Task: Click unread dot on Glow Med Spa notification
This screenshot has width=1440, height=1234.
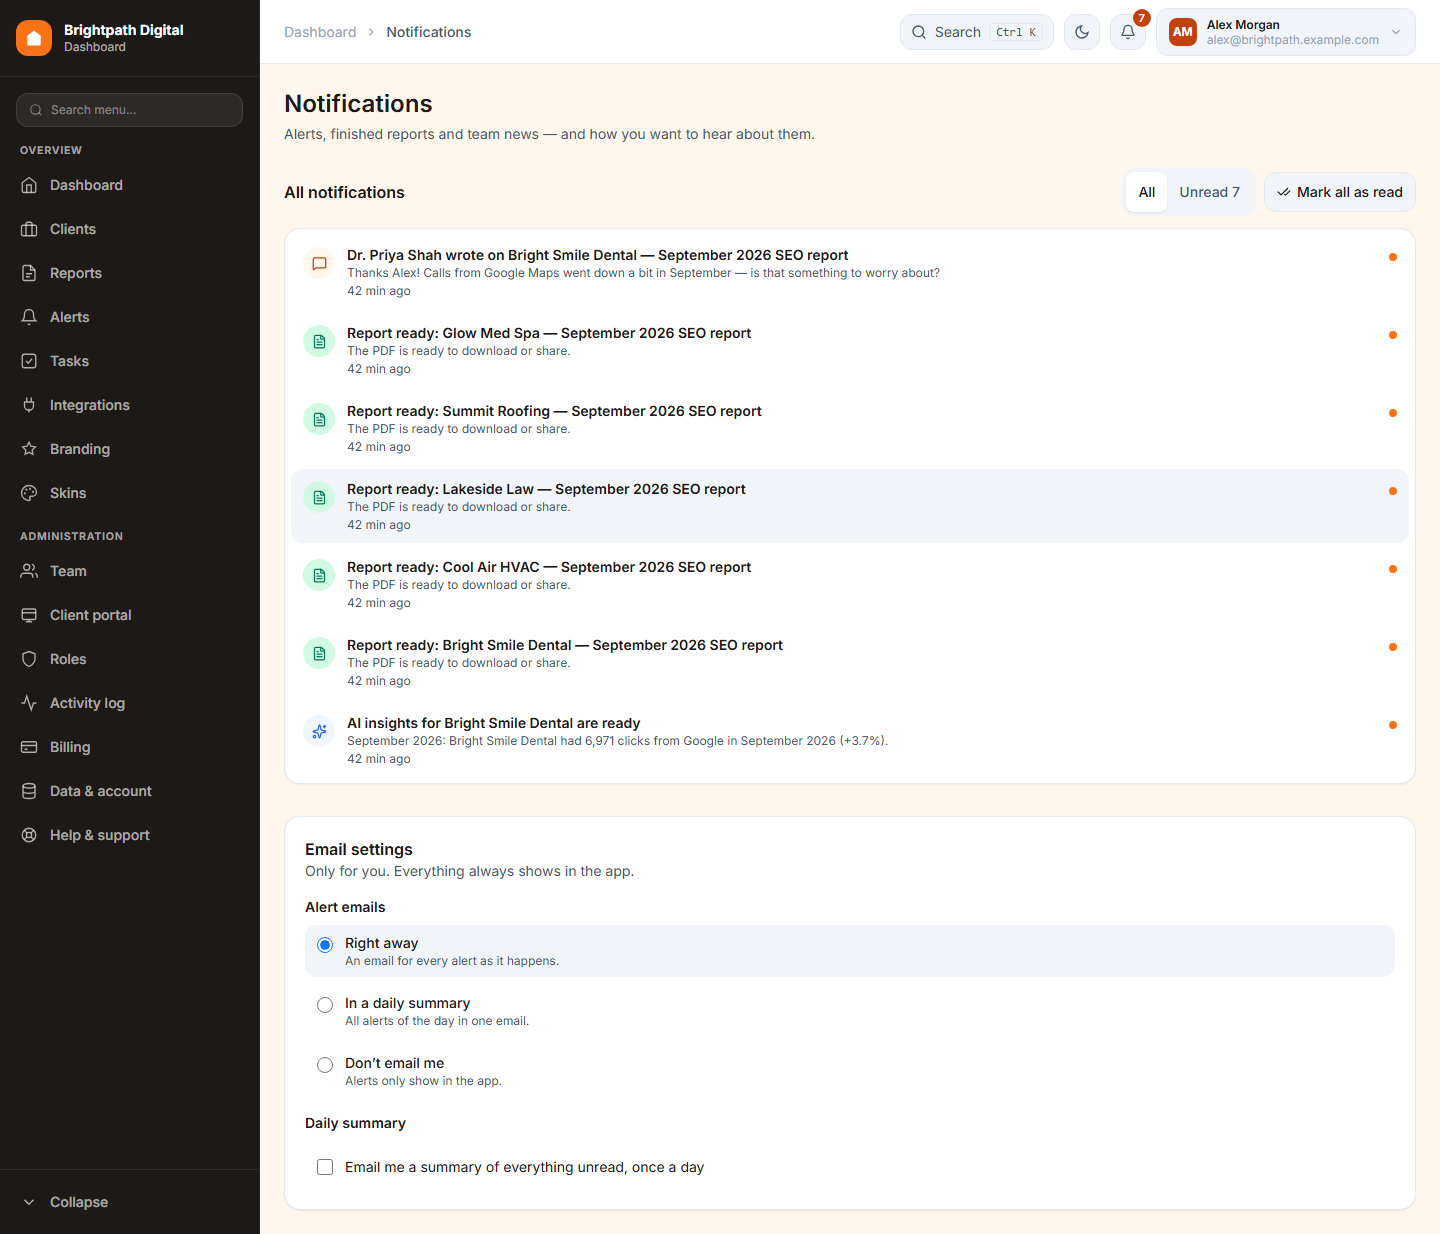Action: (1393, 335)
